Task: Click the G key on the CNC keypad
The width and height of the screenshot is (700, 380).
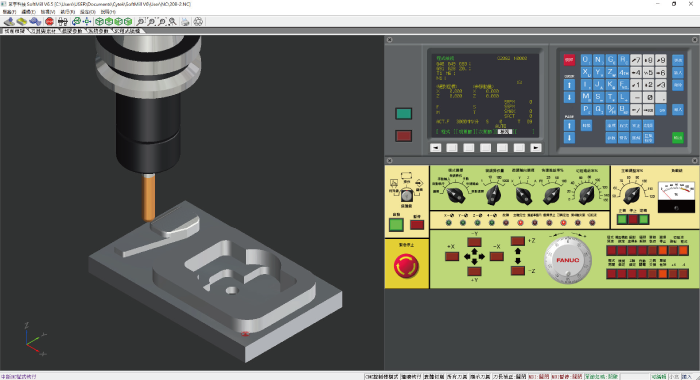Action: [611, 60]
